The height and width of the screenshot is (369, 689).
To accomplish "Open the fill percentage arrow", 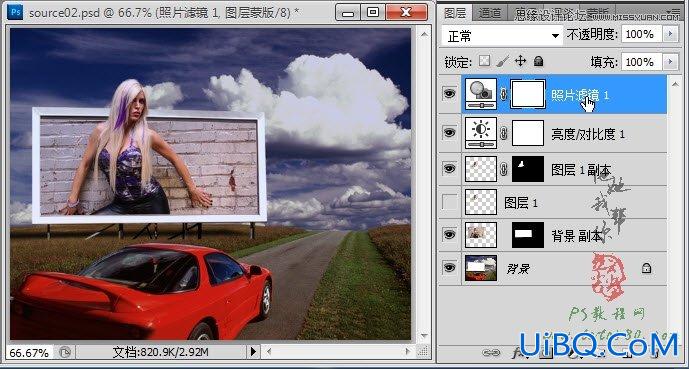I will pos(670,62).
